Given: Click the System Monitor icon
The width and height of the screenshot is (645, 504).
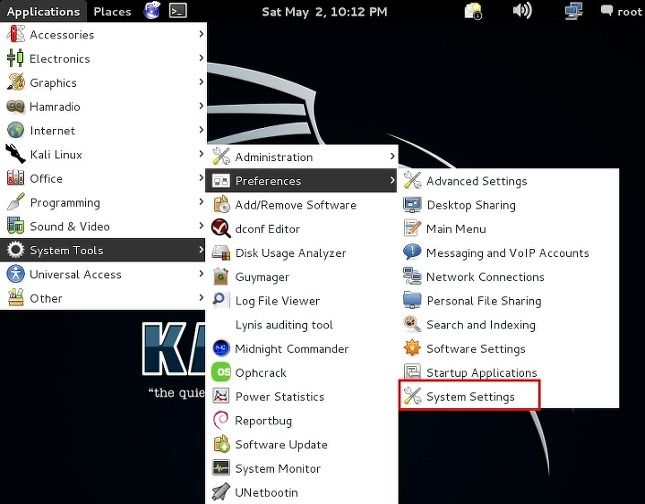Looking at the screenshot, I should (x=221, y=468).
